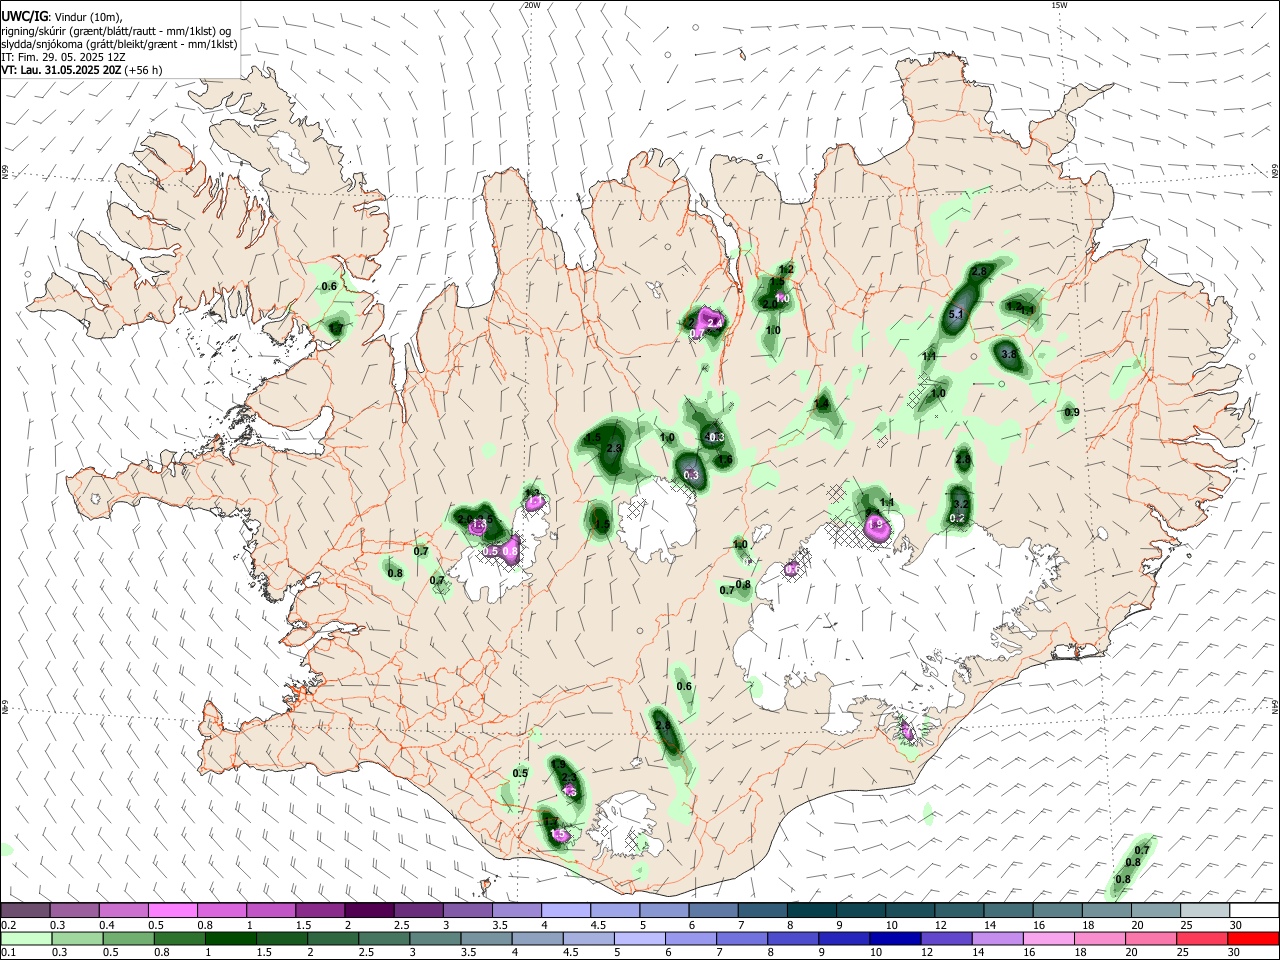Image resolution: width=1280 pixels, height=960 pixels.
Task: Click the '20W' longitude label at top edge
Action: (x=532, y=5)
